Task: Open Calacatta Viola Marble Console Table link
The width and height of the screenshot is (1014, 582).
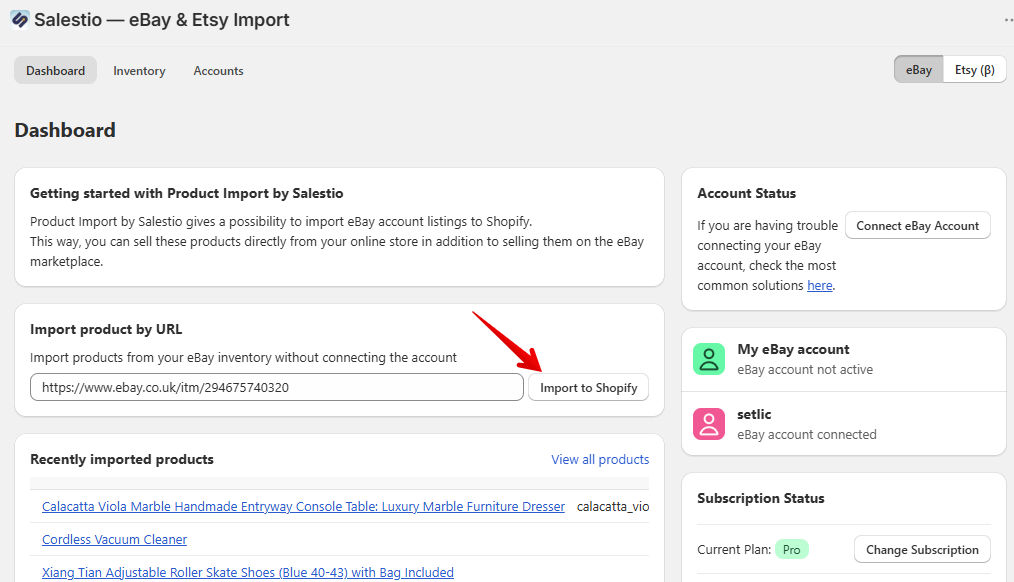Action: (x=303, y=506)
